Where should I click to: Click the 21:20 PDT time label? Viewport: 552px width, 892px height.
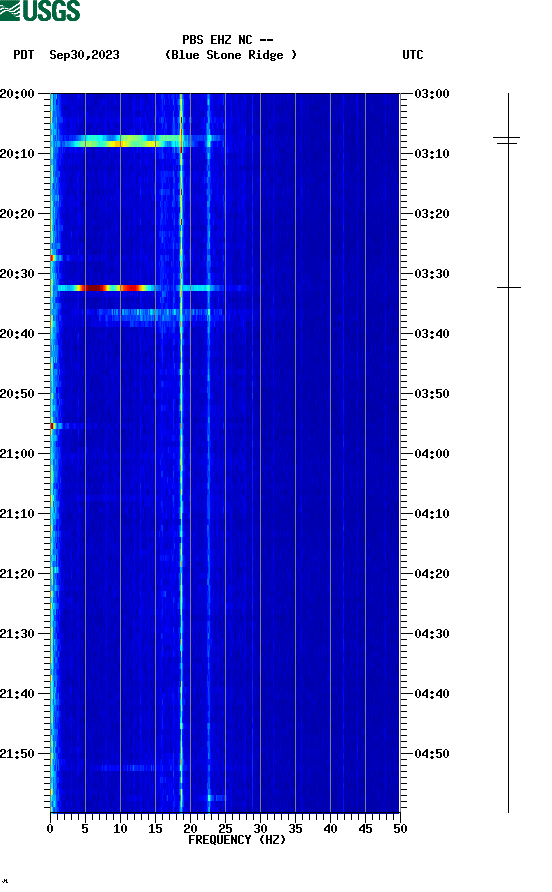(x=18, y=573)
